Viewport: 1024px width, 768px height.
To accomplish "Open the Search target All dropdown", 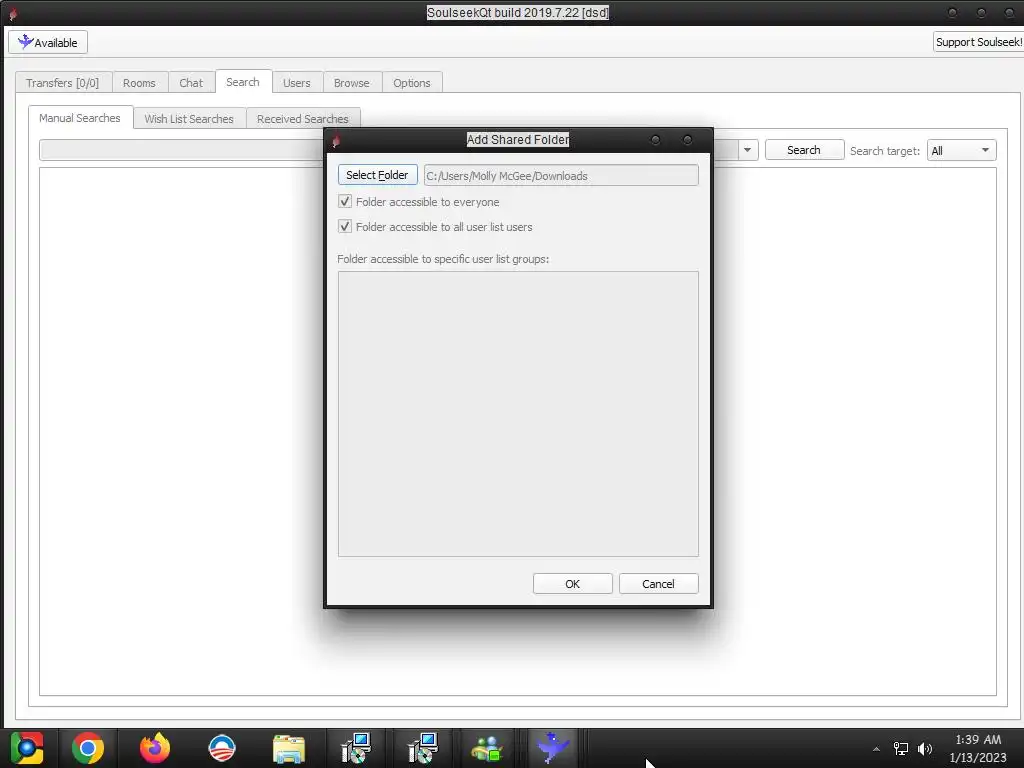I will coord(961,150).
